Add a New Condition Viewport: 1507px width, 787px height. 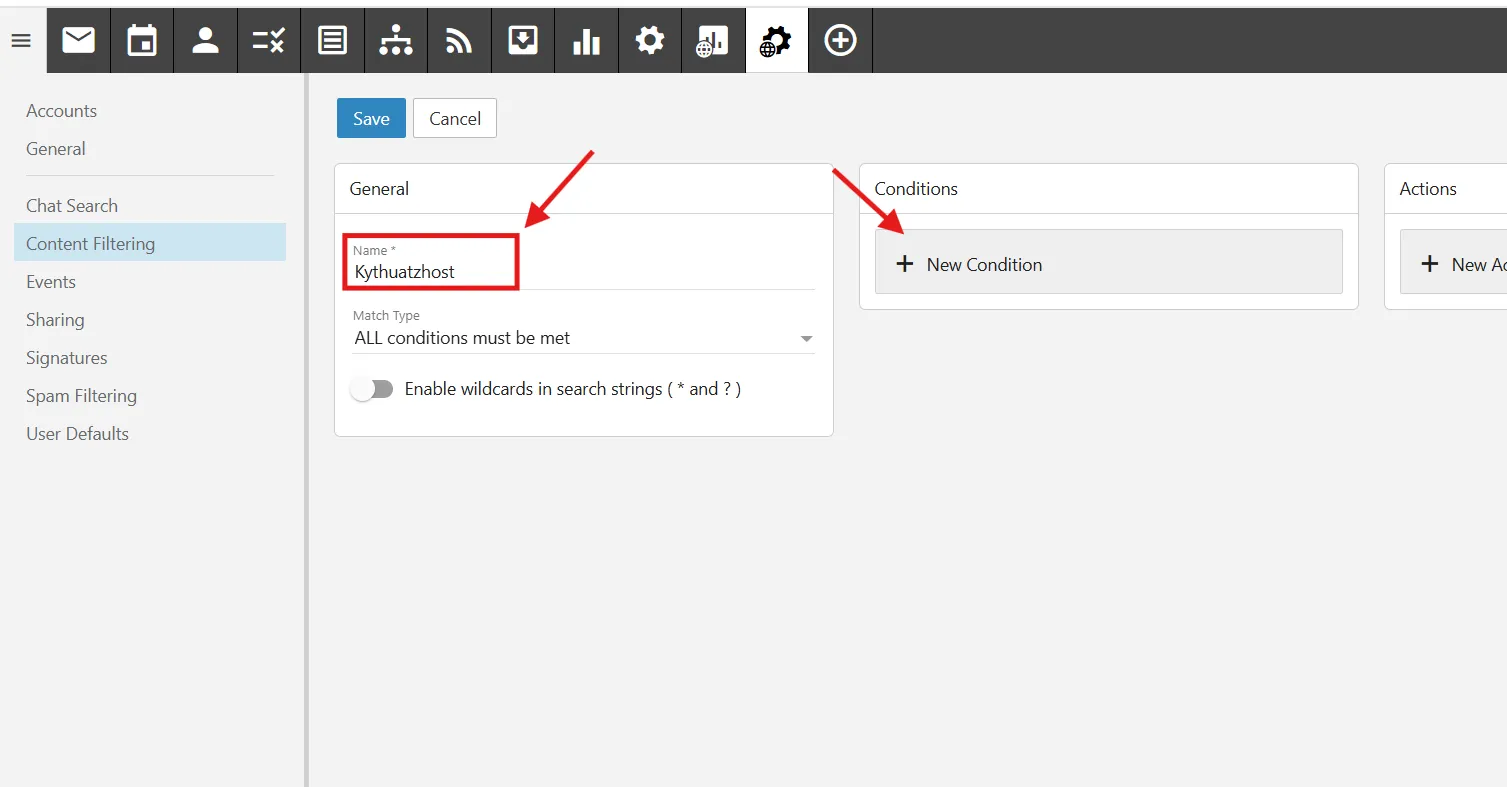(1108, 264)
